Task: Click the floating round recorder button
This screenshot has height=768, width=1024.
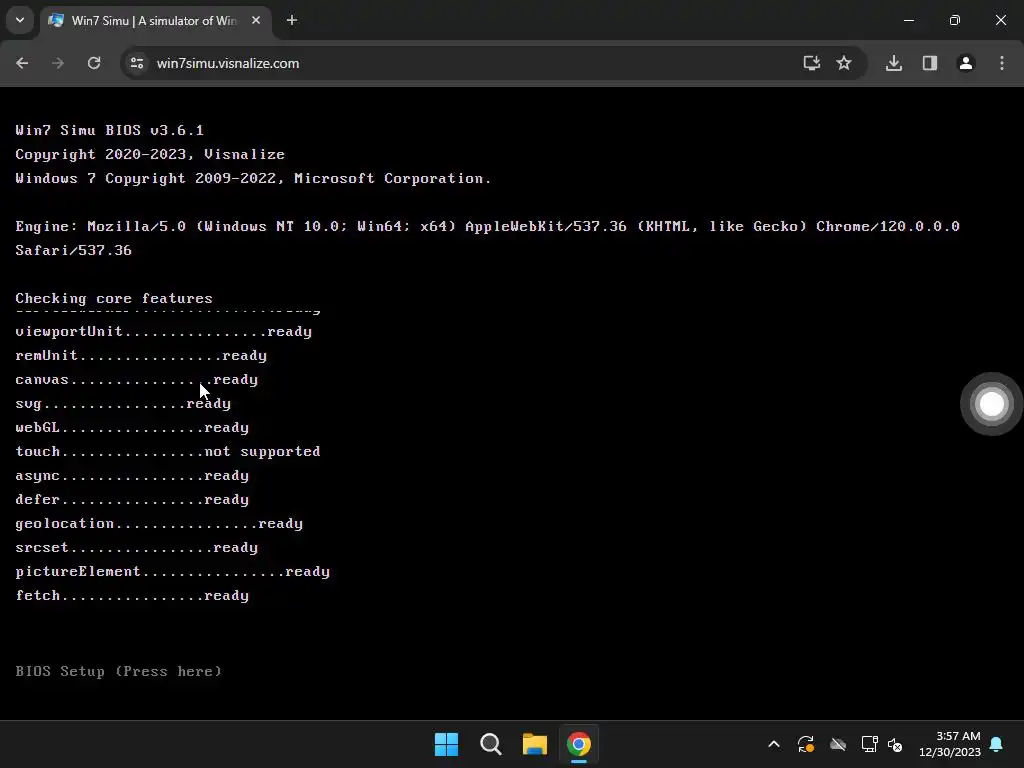Action: click(x=991, y=404)
